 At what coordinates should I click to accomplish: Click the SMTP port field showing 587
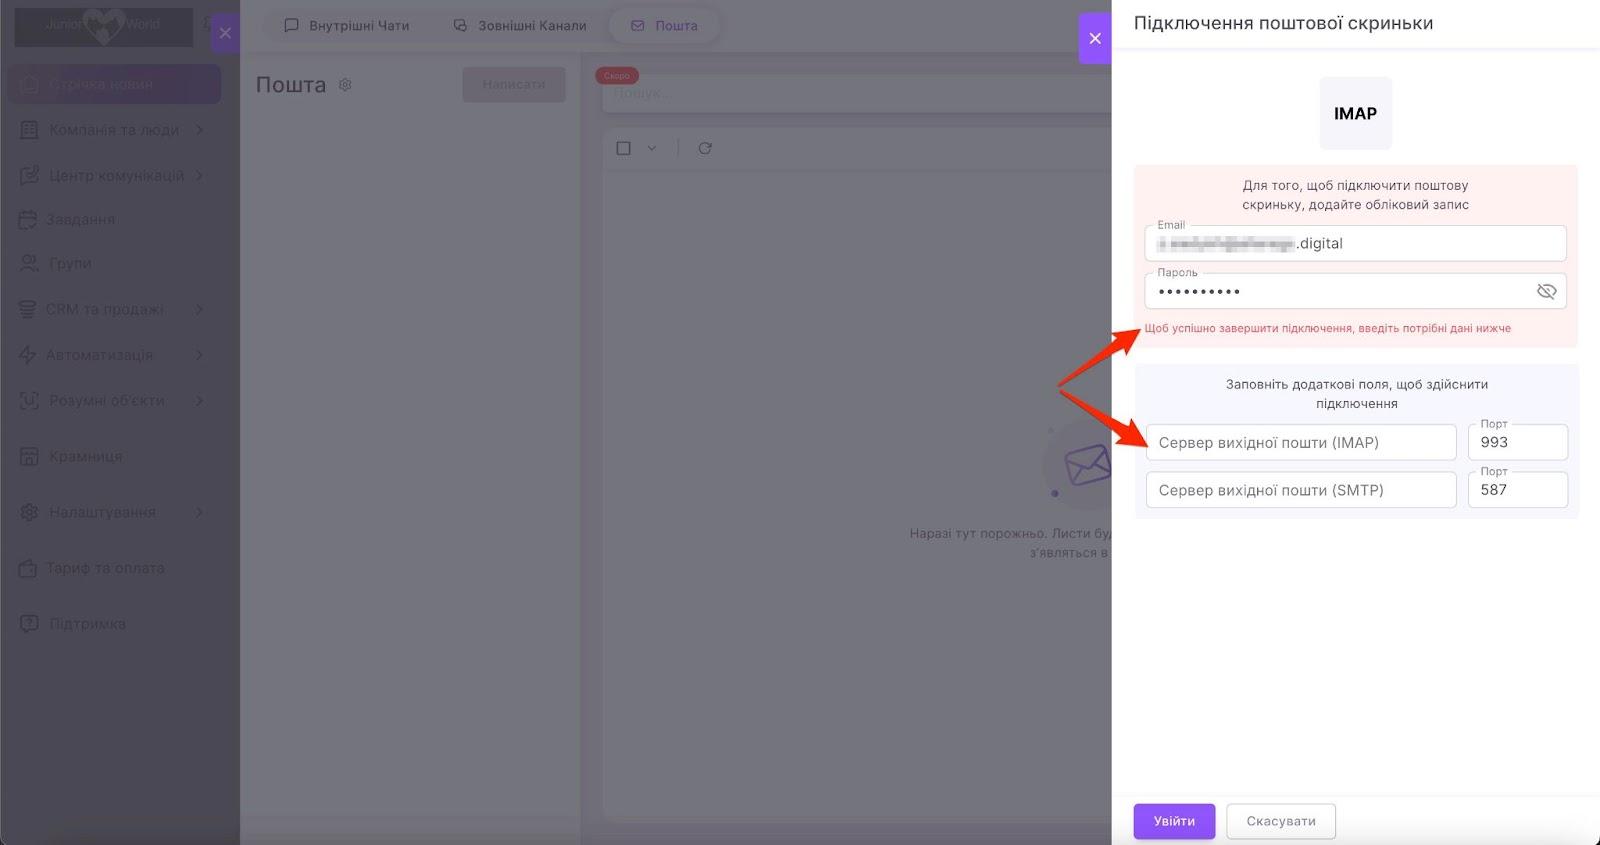click(x=1517, y=490)
